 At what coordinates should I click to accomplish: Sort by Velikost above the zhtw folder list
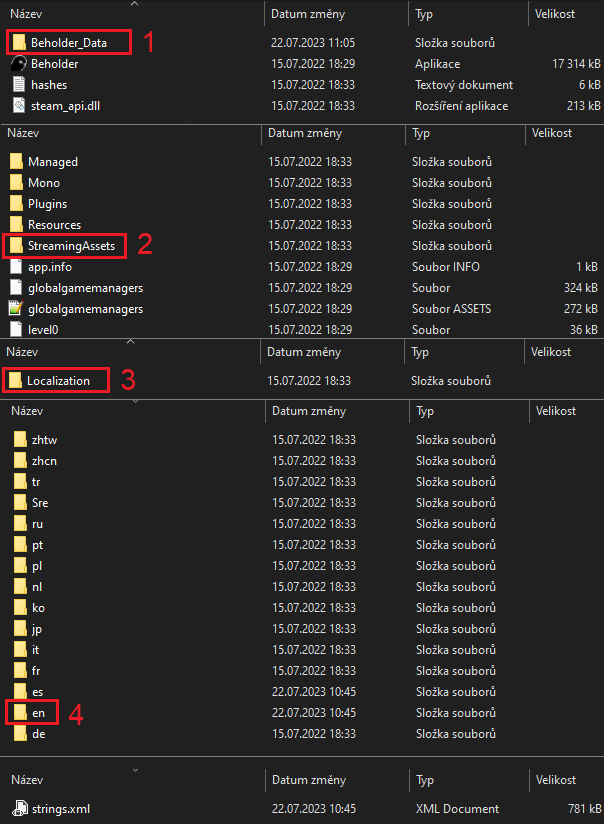tap(556, 410)
